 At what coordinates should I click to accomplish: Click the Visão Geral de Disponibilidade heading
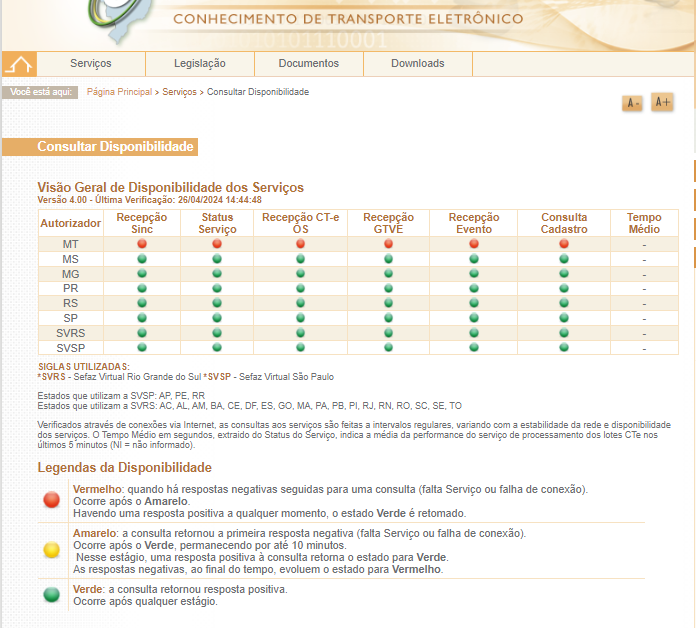(170, 187)
